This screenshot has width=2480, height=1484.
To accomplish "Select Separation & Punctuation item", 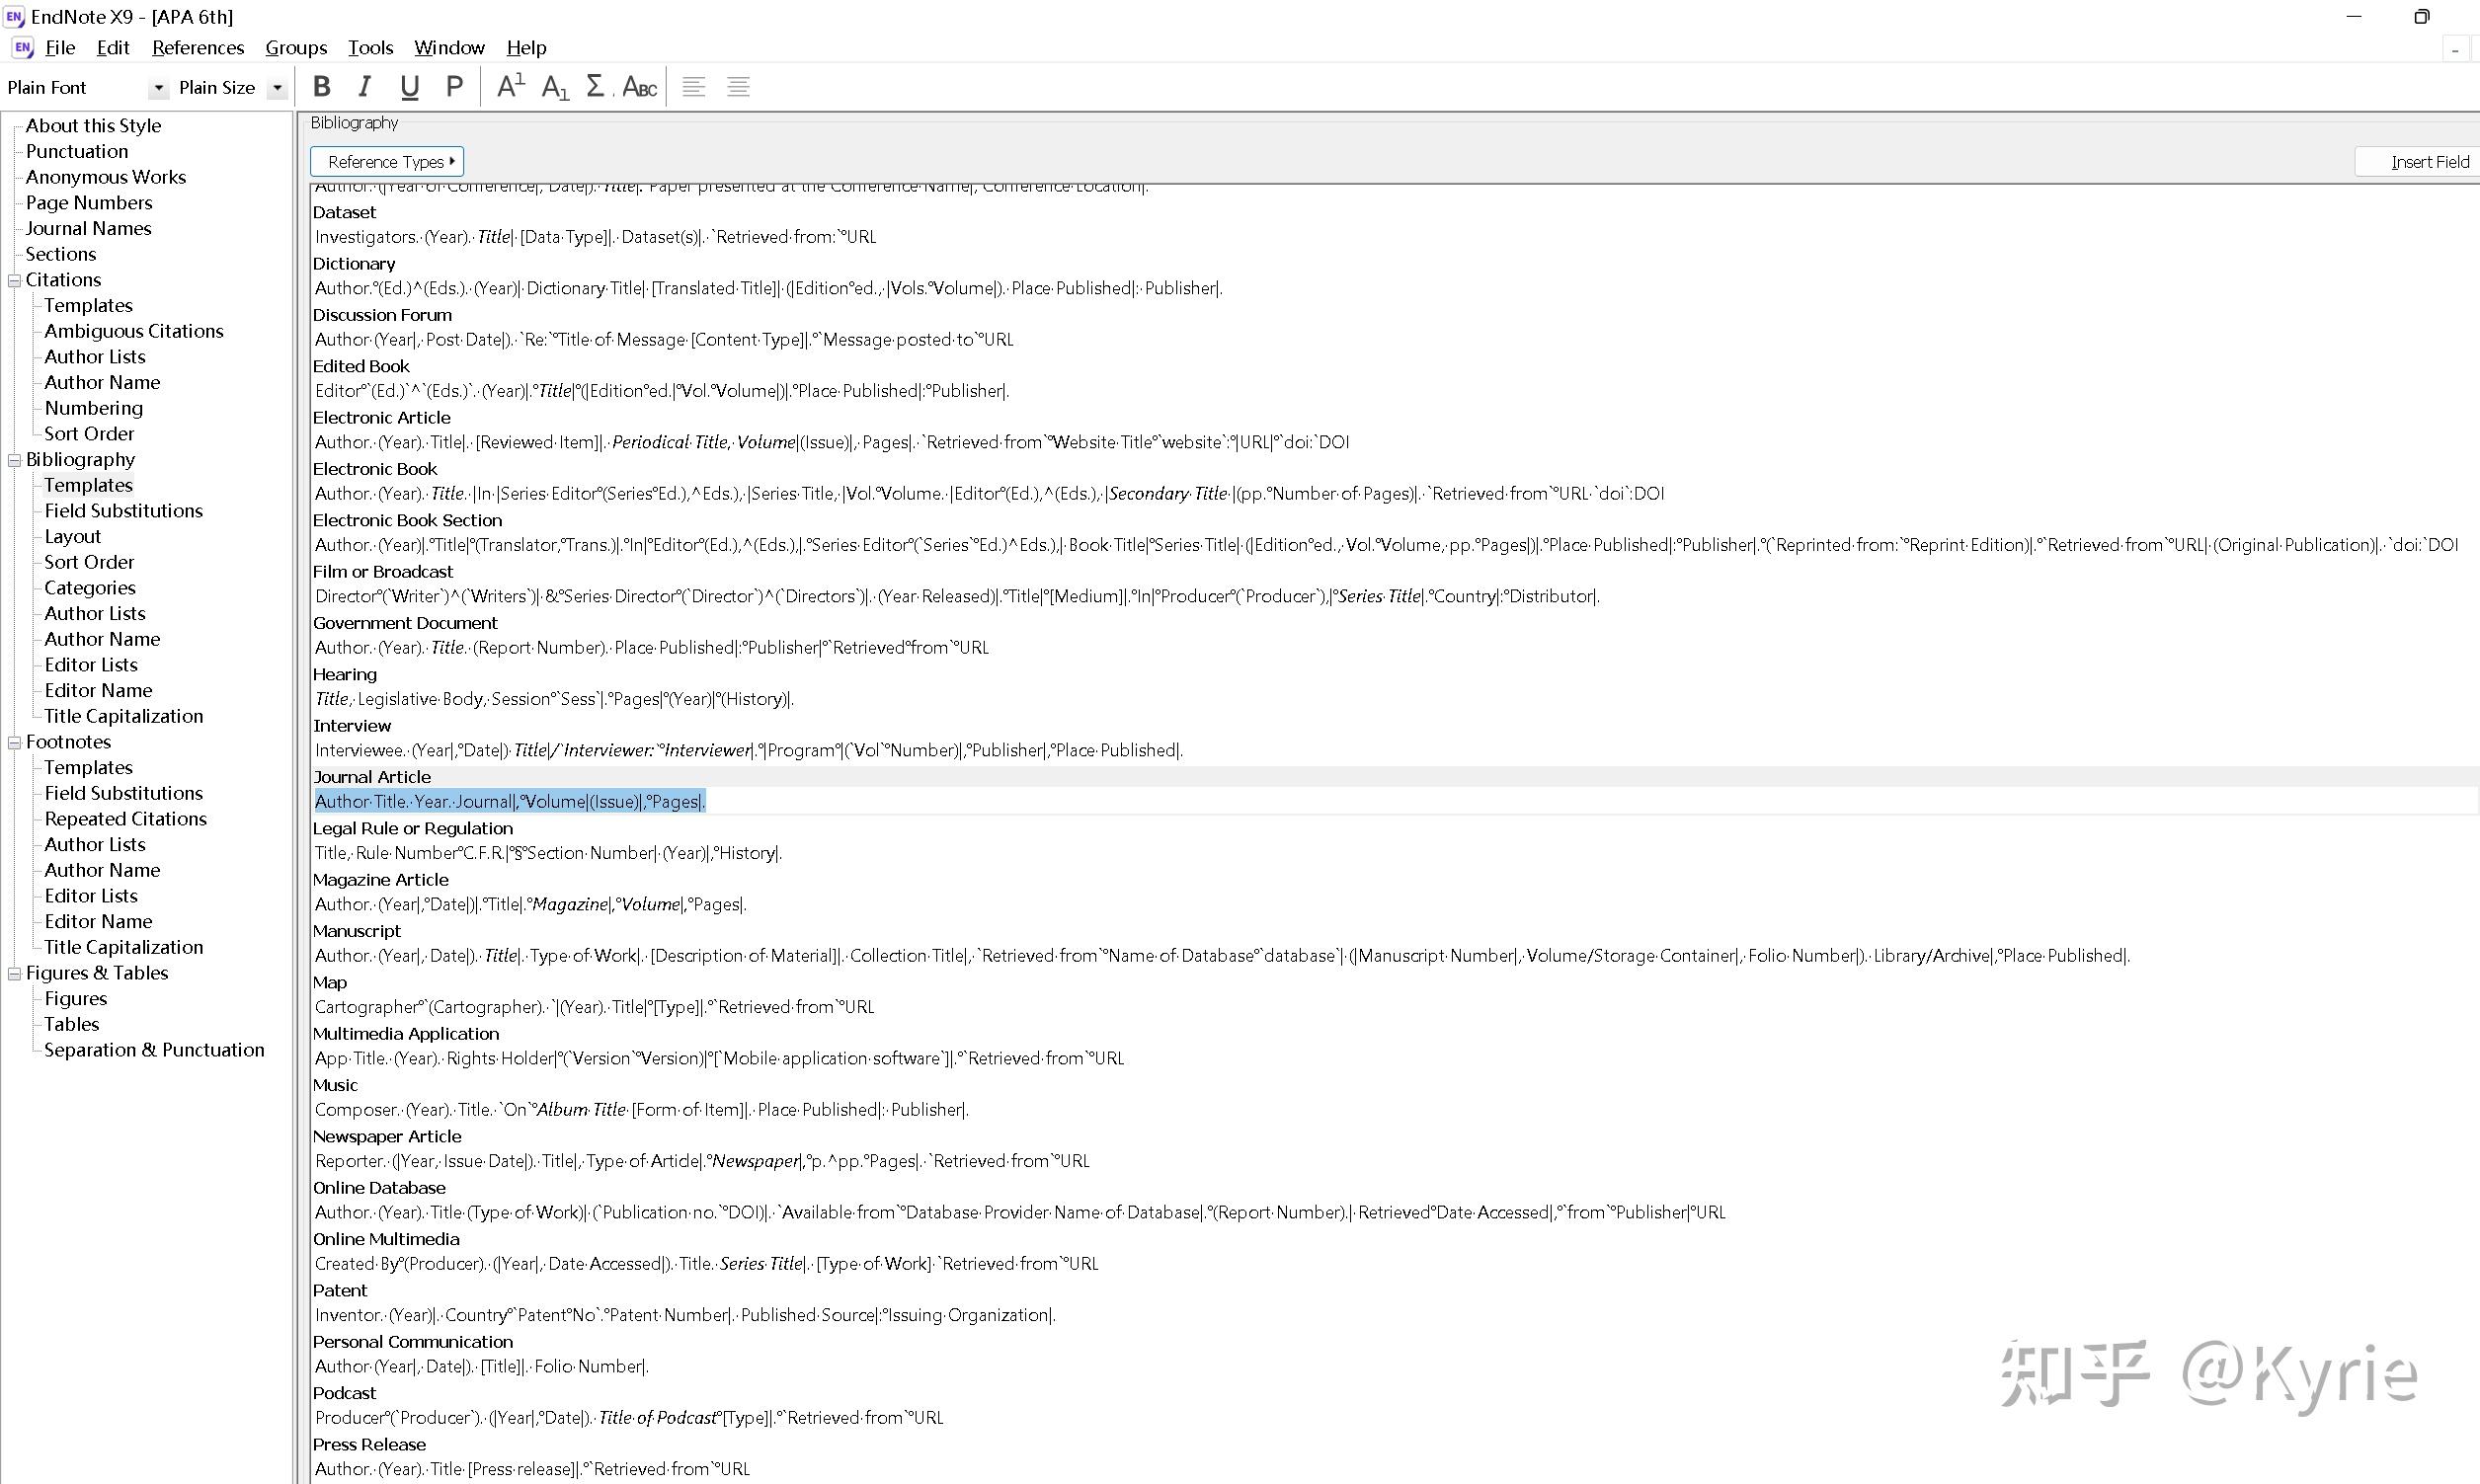I will (155, 1050).
